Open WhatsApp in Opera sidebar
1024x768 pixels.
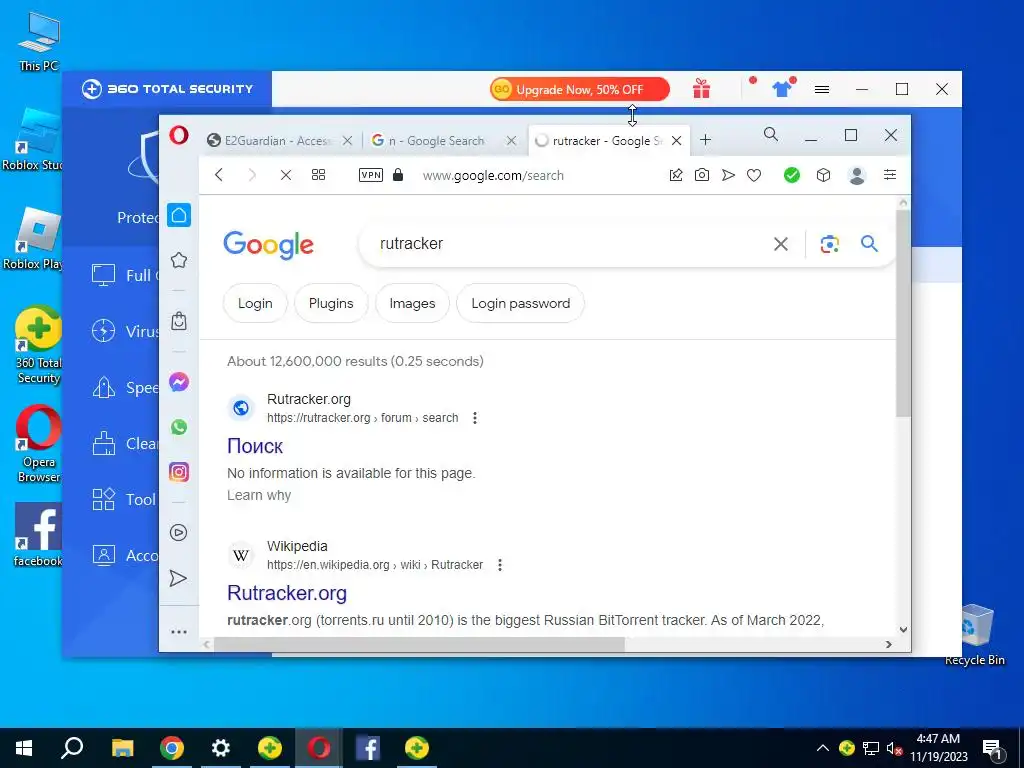(179, 427)
